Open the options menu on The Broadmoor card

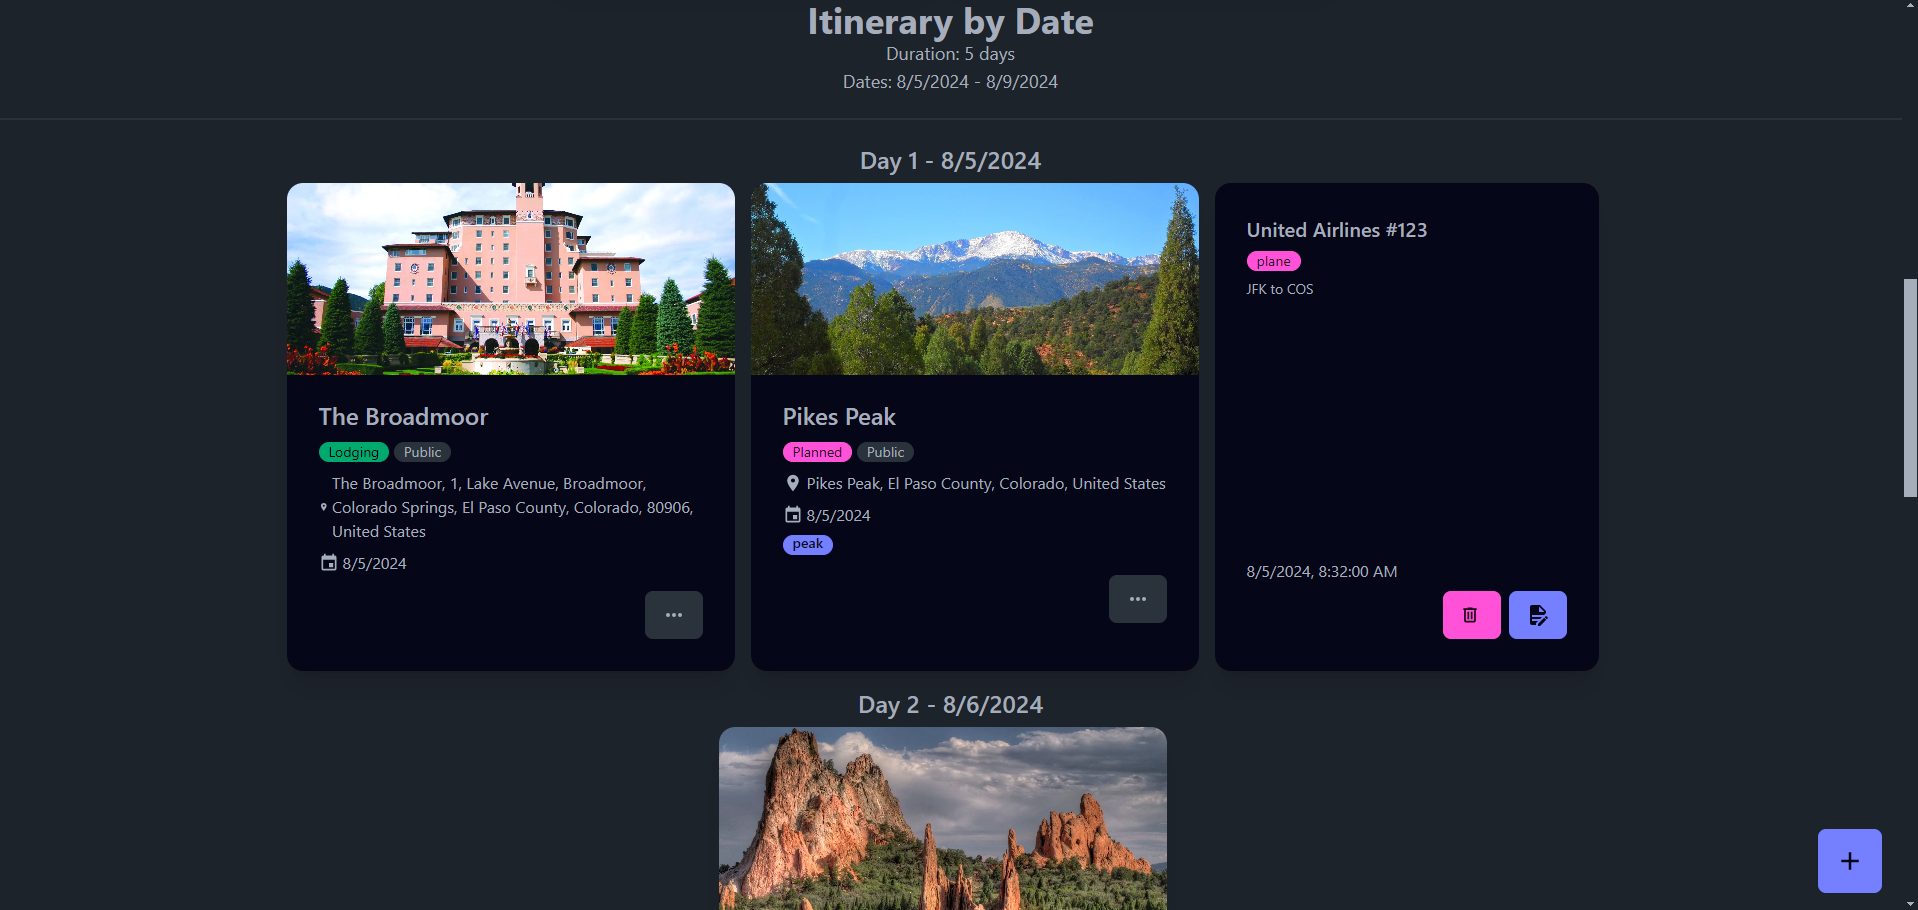coord(673,614)
